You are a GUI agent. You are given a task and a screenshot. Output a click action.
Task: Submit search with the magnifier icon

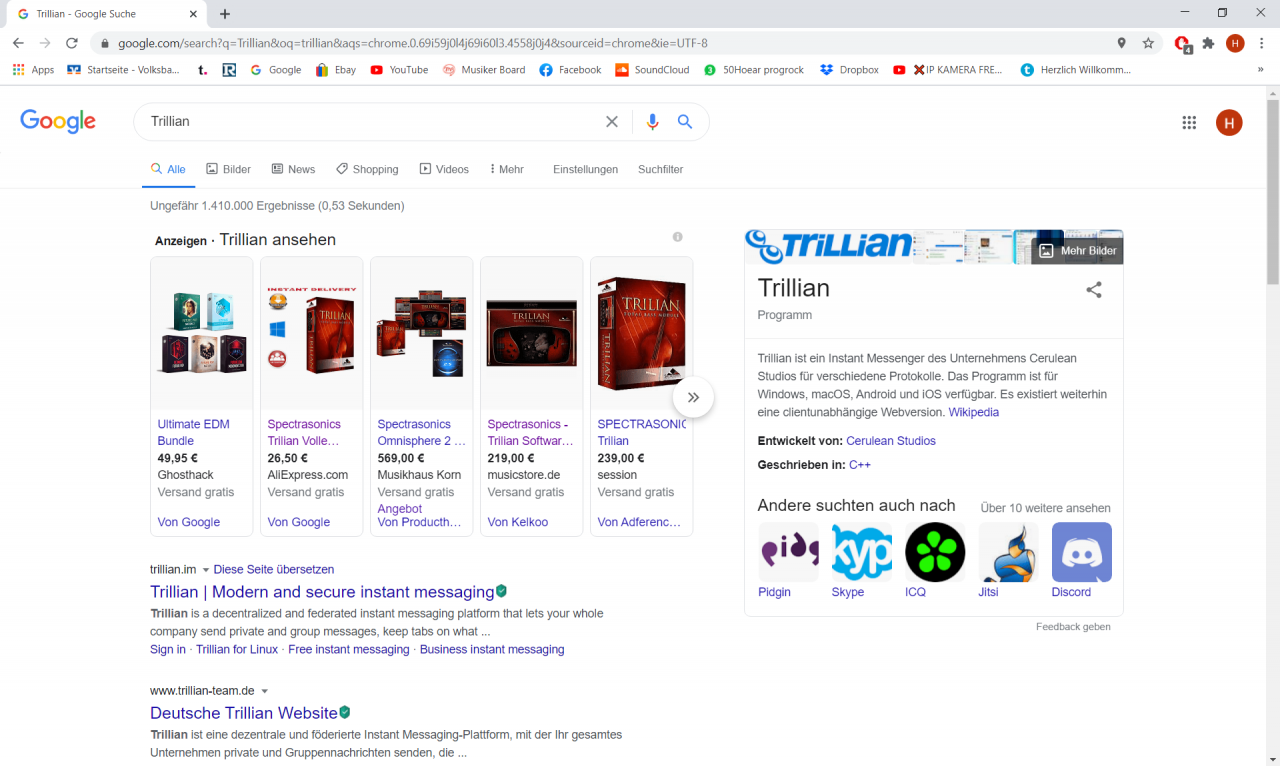pos(685,122)
